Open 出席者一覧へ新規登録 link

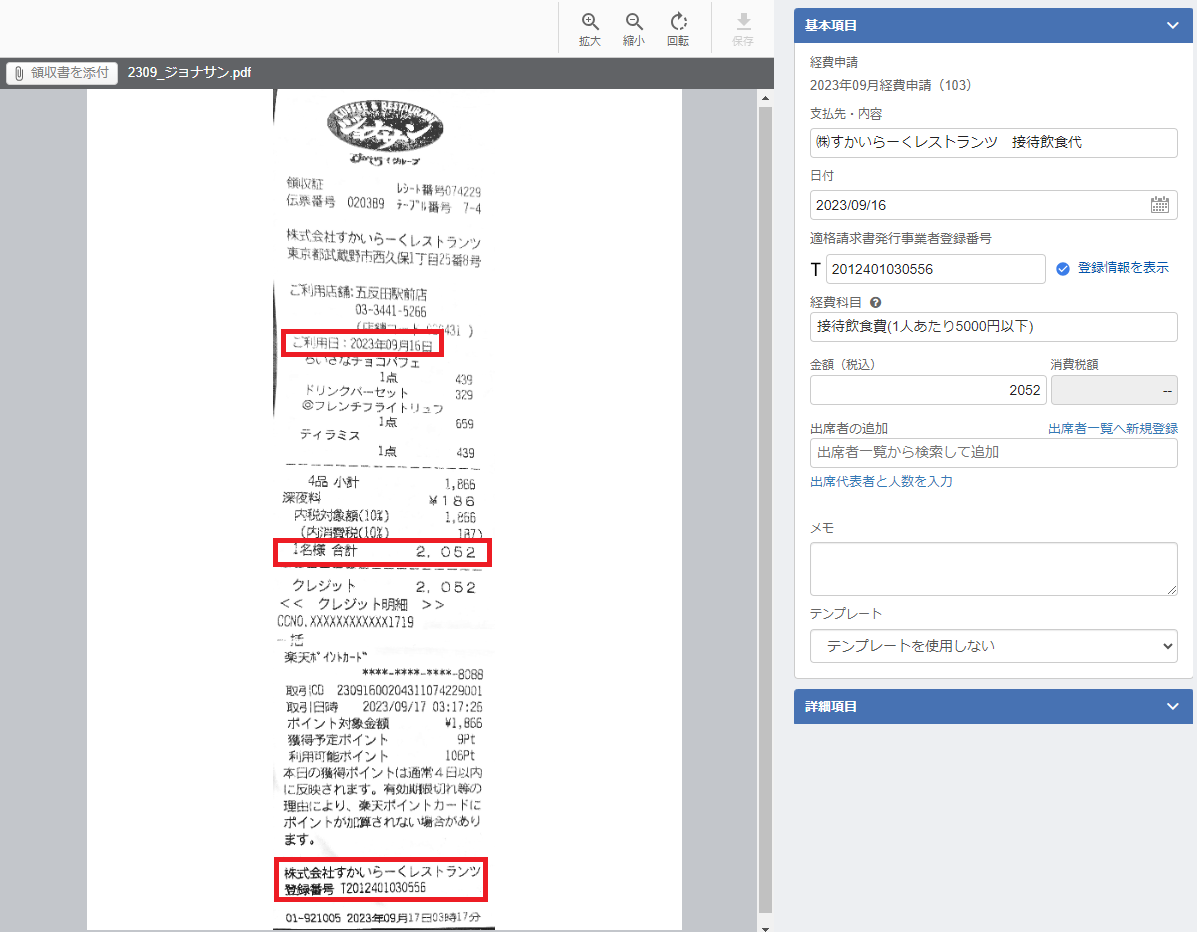1112,428
